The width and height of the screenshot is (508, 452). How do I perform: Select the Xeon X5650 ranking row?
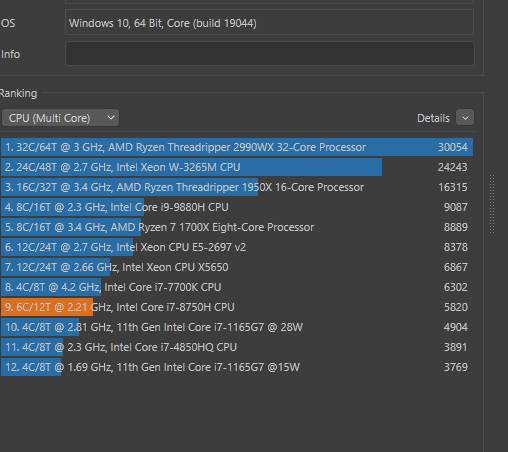tap(237, 267)
